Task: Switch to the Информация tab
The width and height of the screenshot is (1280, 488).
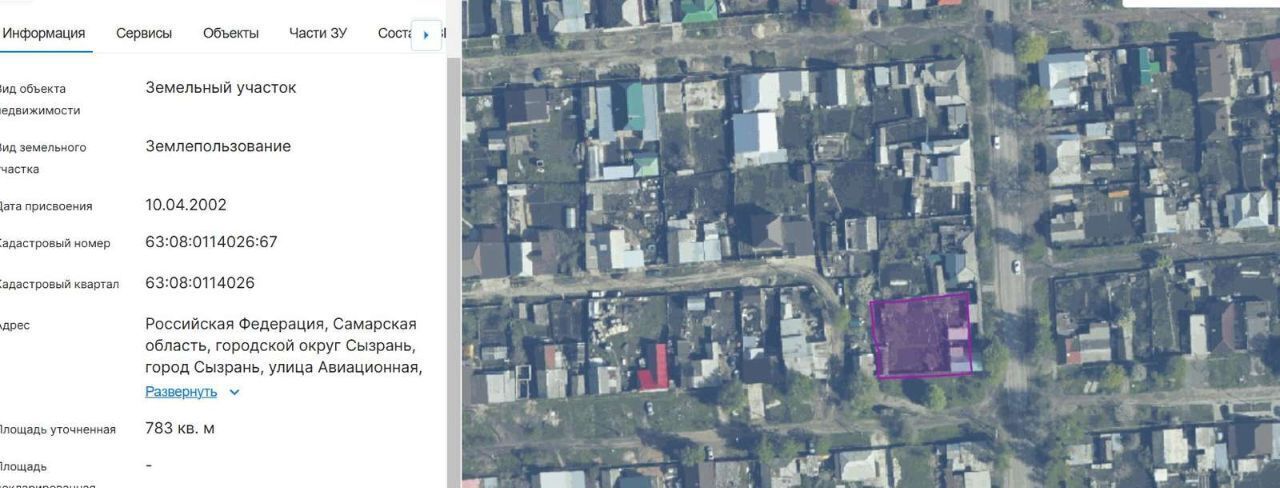Action: (x=44, y=33)
